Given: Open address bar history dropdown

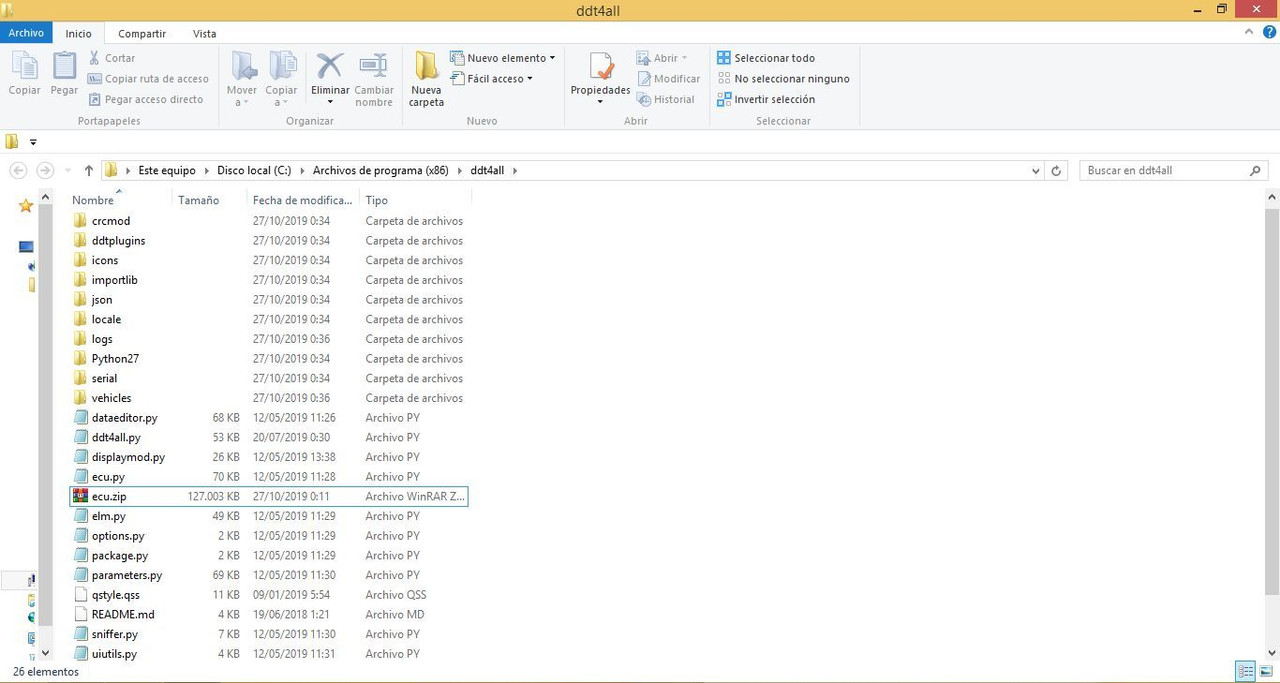Looking at the screenshot, I should 1035,171.
